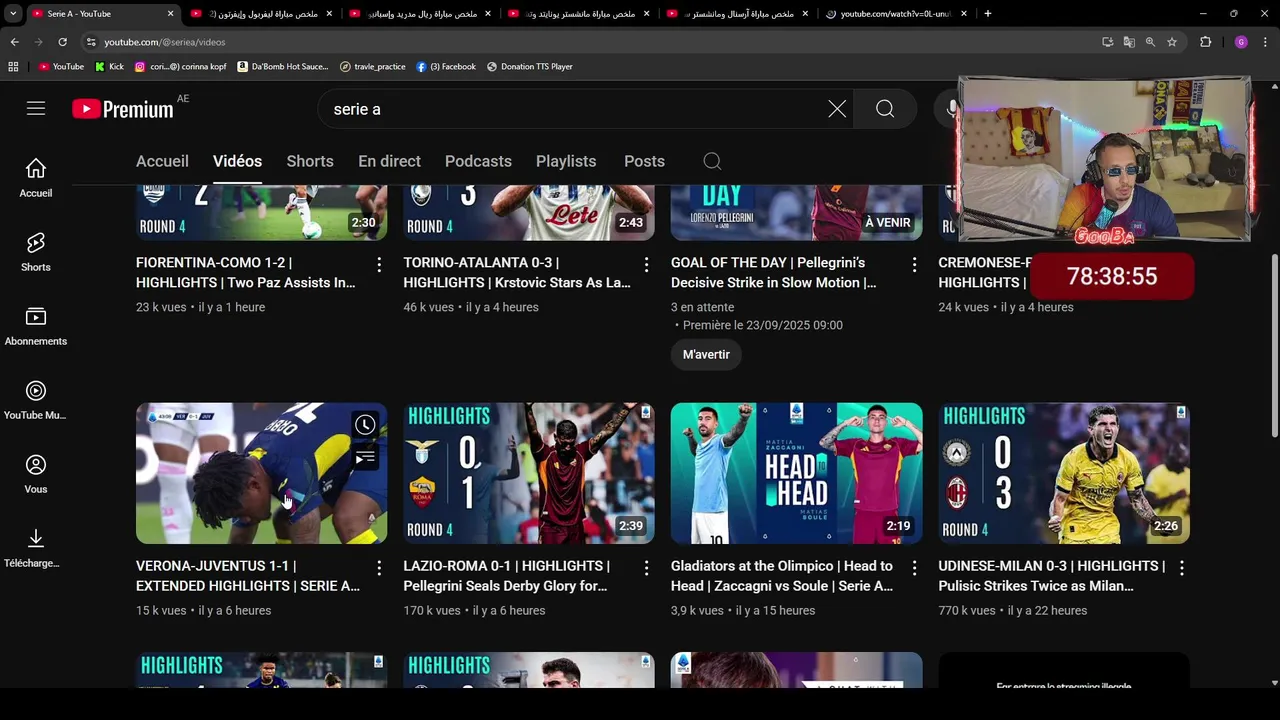The width and height of the screenshot is (1280, 720).
Task: Open the options menu for the Goal of the Day video
Action: click(x=914, y=264)
